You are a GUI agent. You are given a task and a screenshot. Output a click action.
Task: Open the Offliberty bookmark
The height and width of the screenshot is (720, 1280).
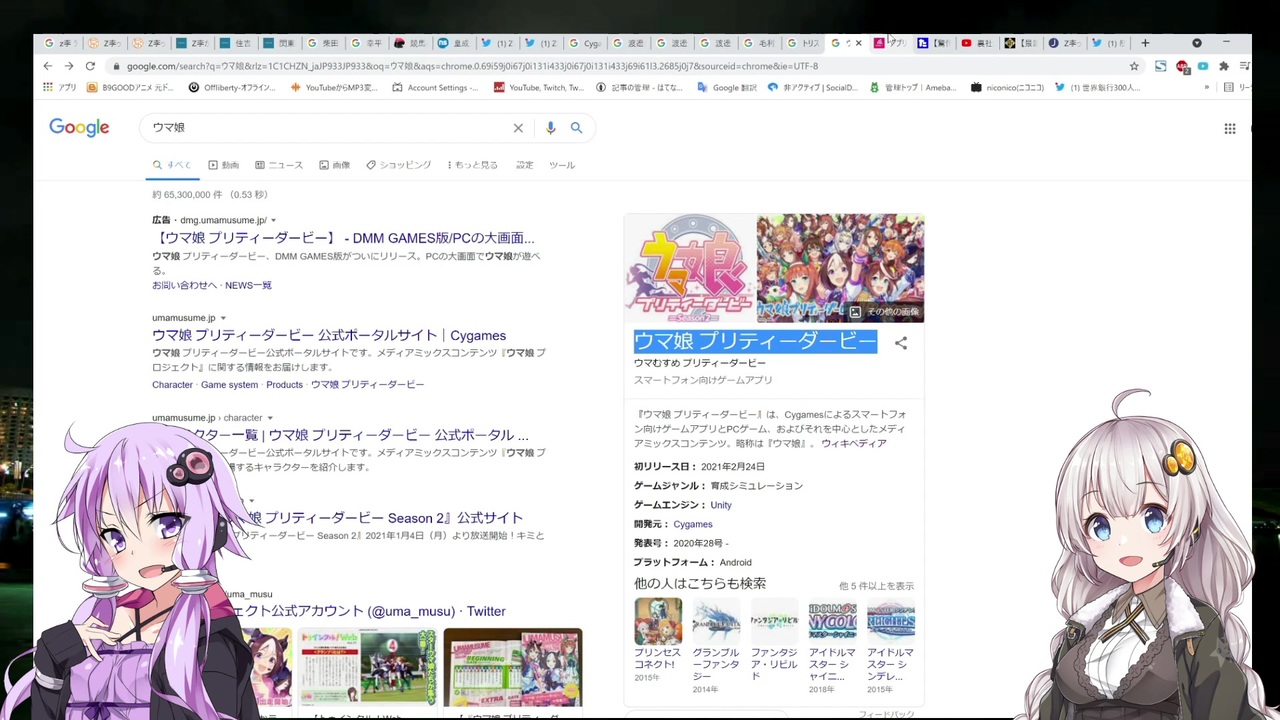[x=232, y=87]
